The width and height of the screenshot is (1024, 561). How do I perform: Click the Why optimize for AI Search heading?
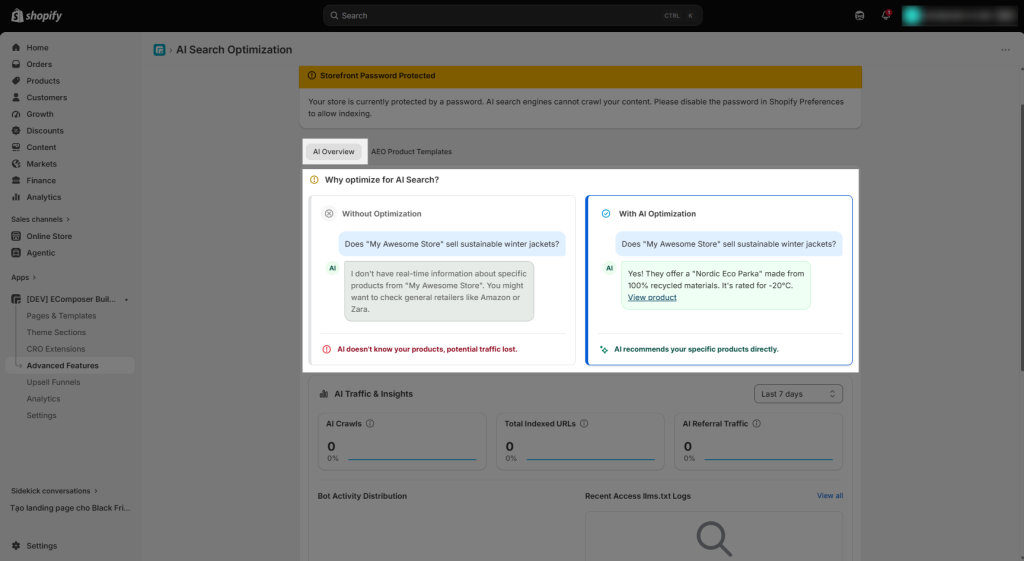point(381,180)
